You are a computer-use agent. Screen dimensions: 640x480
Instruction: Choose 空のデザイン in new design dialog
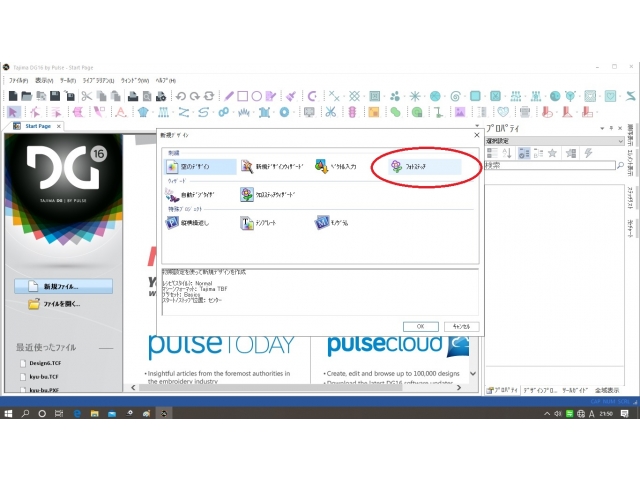point(200,167)
